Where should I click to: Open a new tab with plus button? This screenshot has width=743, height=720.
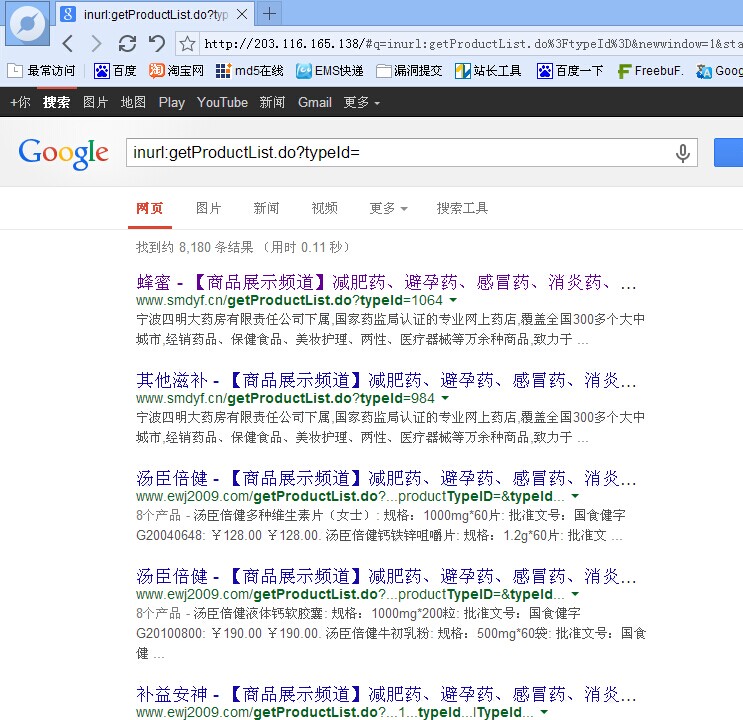point(269,14)
